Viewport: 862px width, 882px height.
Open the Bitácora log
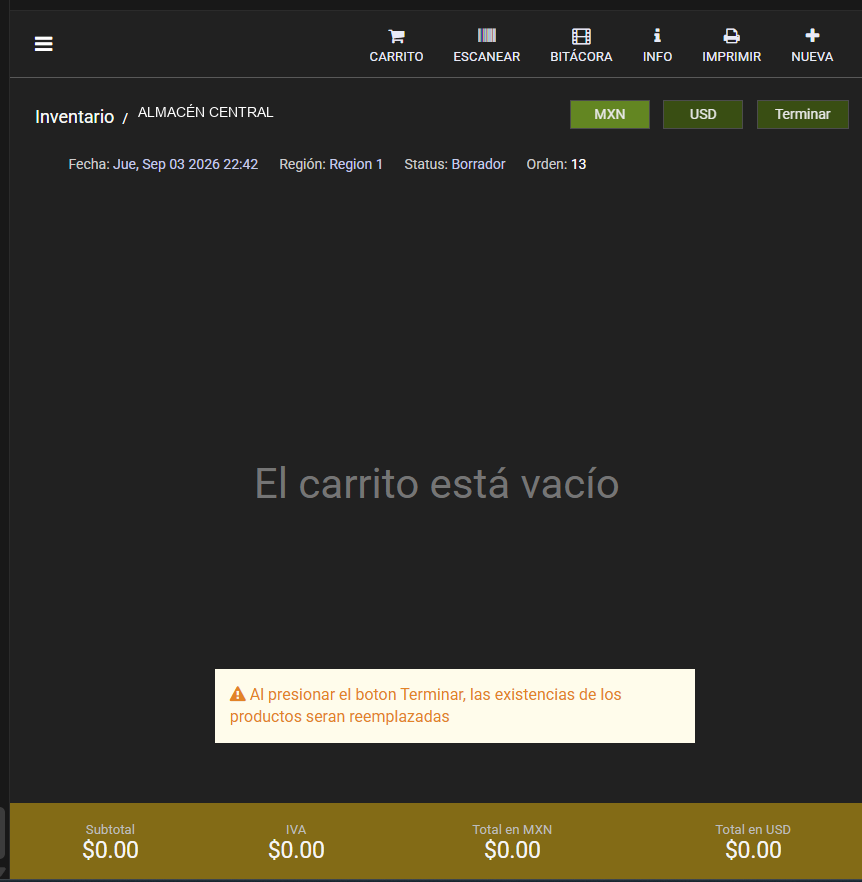[581, 45]
